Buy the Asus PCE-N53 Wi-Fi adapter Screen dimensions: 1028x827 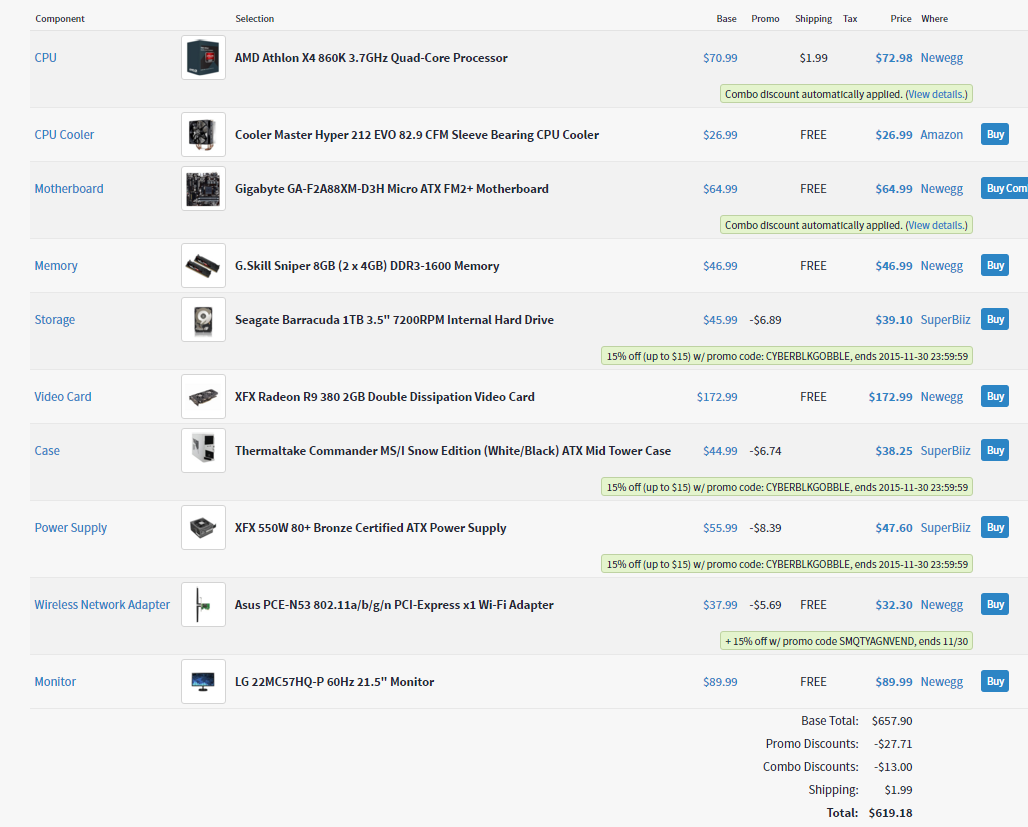coord(995,605)
